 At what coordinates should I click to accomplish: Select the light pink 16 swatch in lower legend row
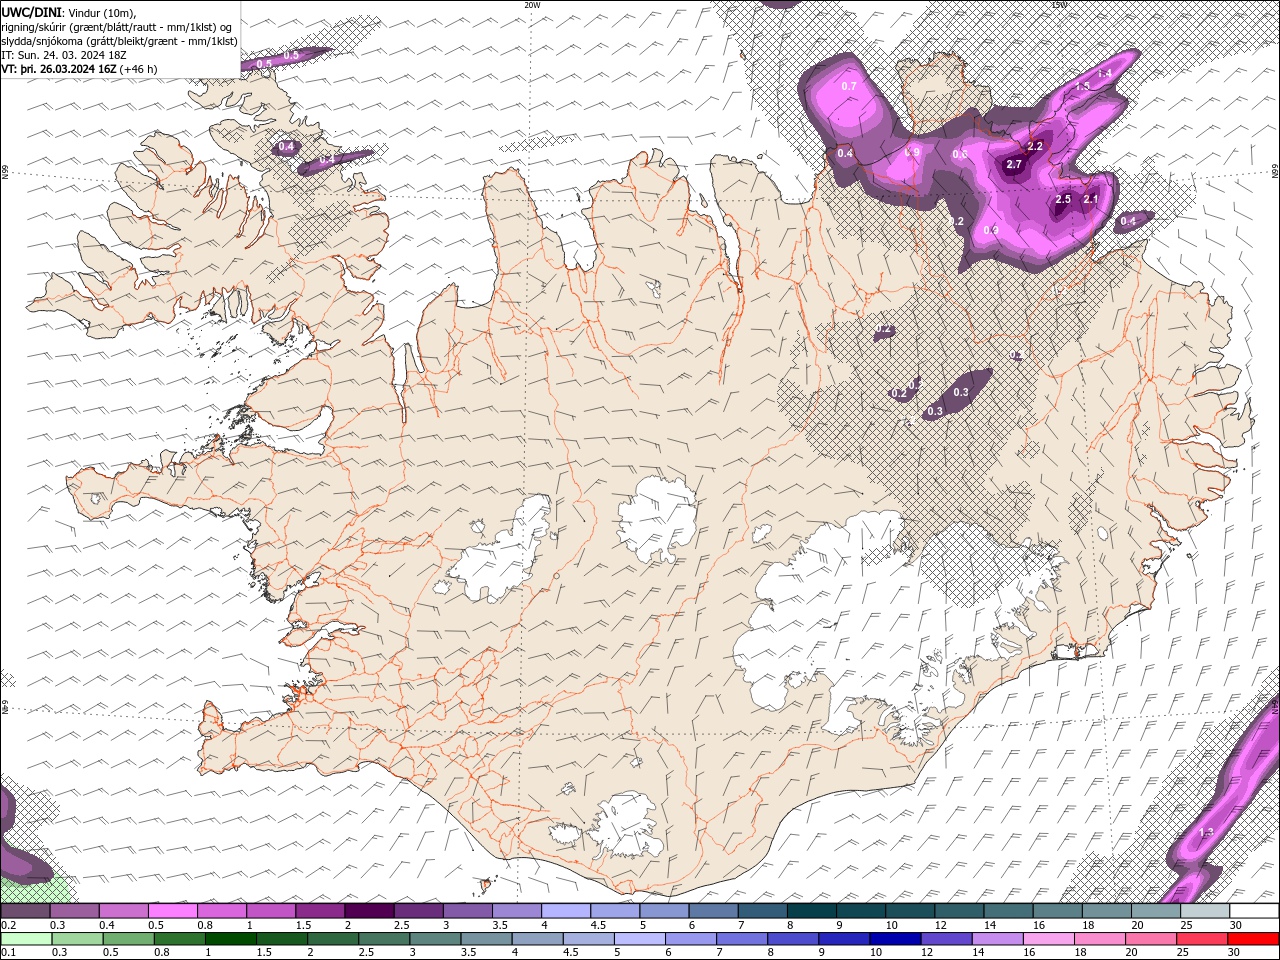(x=1048, y=939)
